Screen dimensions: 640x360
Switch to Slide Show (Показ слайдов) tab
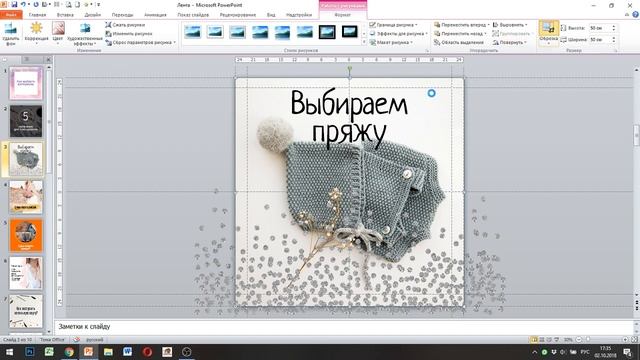(193, 15)
